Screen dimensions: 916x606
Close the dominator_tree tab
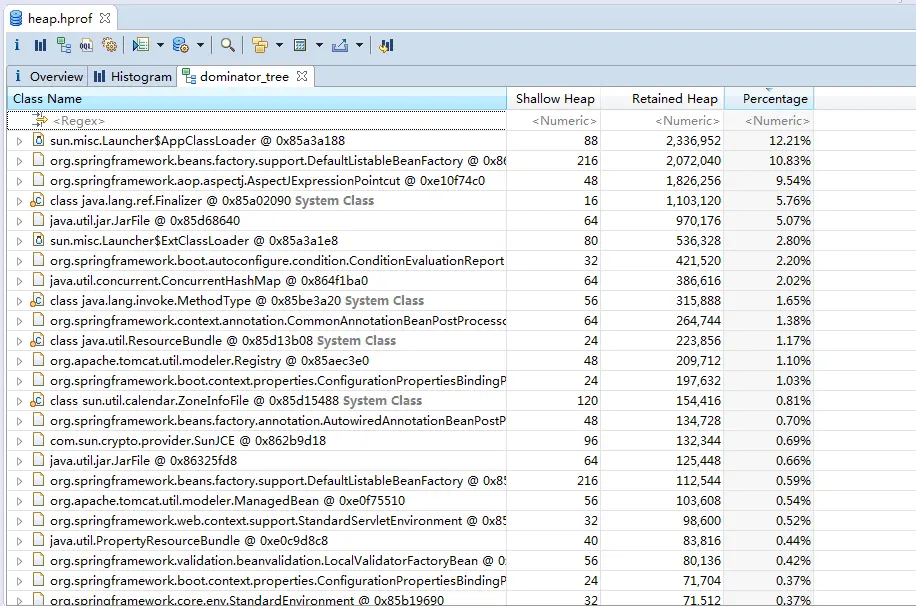pyautogui.click(x=302, y=76)
